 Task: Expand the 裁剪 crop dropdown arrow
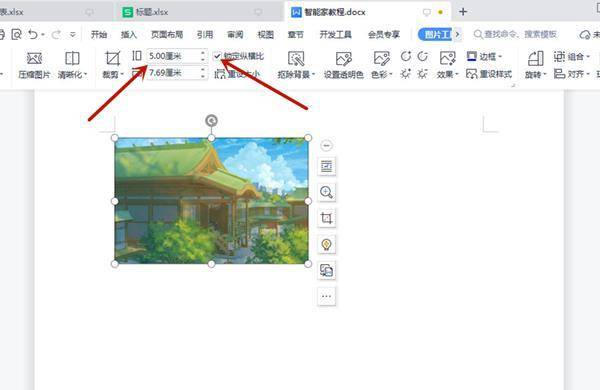[122, 74]
